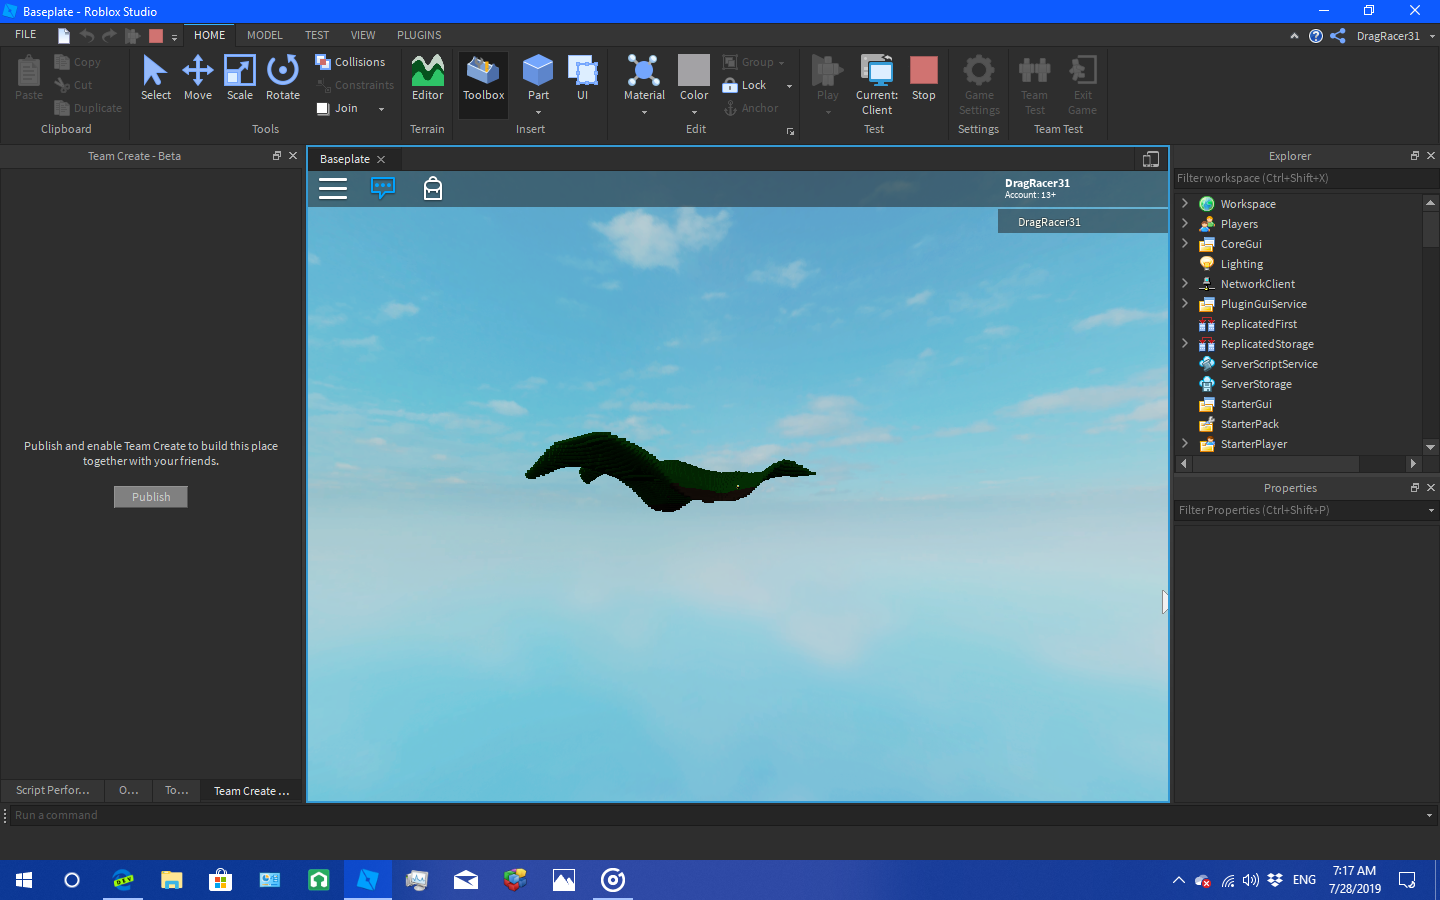Click the Publish button in Team Create
This screenshot has height=900, width=1440.
point(150,496)
